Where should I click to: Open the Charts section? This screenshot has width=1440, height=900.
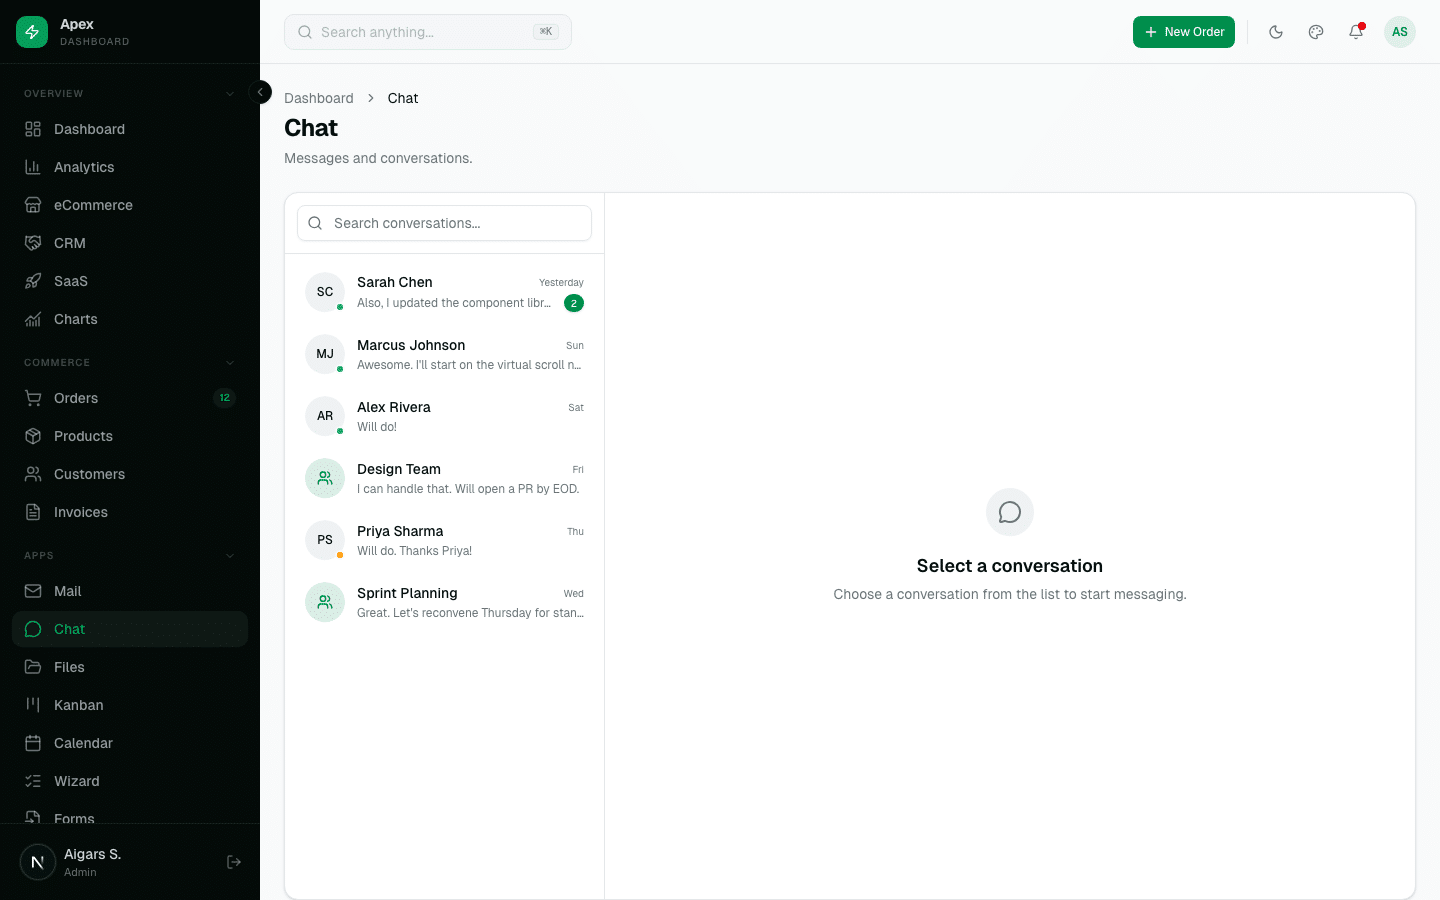[76, 319]
